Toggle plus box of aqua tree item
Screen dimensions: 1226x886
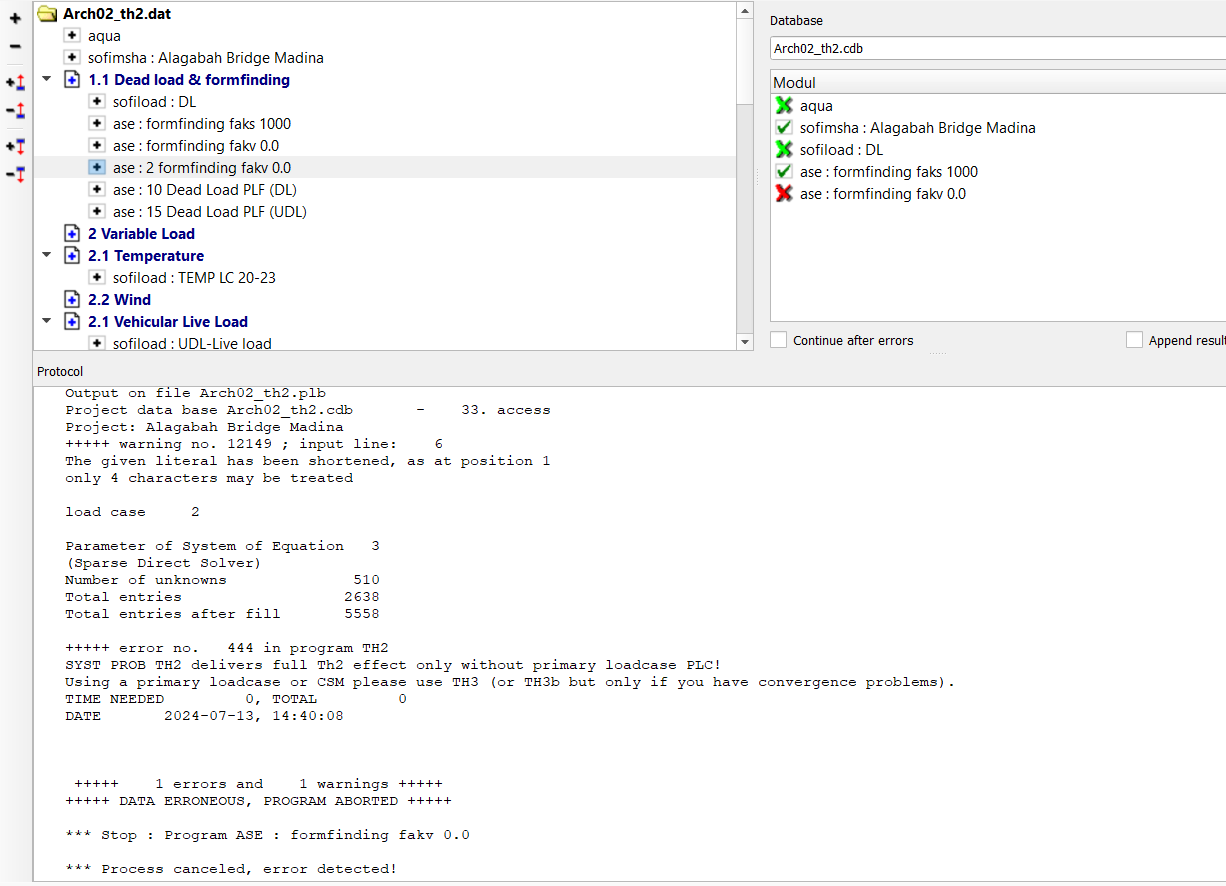(72, 35)
